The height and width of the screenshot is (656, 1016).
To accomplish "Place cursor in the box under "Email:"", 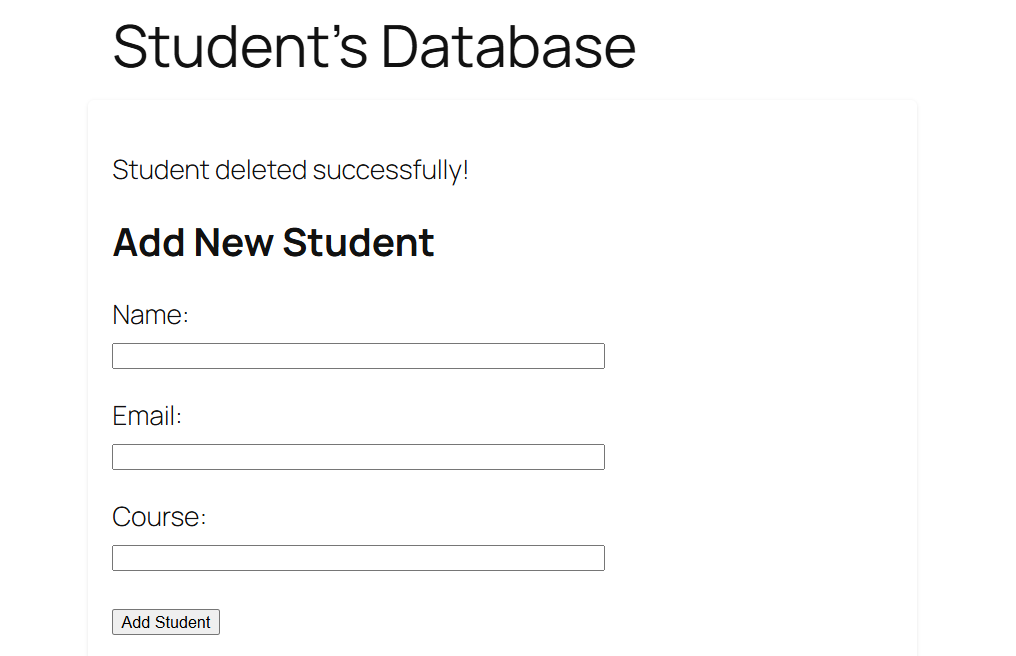I will pyautogui.click(x=358, y=457).
